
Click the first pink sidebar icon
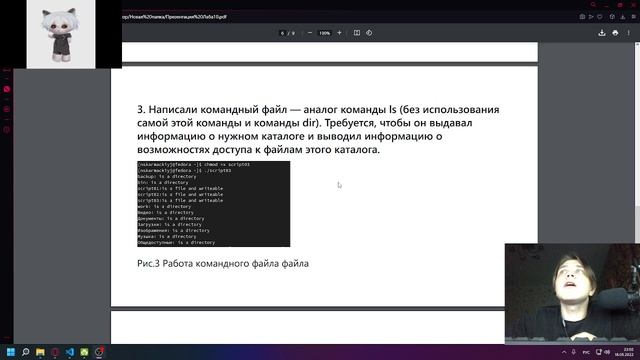click(7, 89)
